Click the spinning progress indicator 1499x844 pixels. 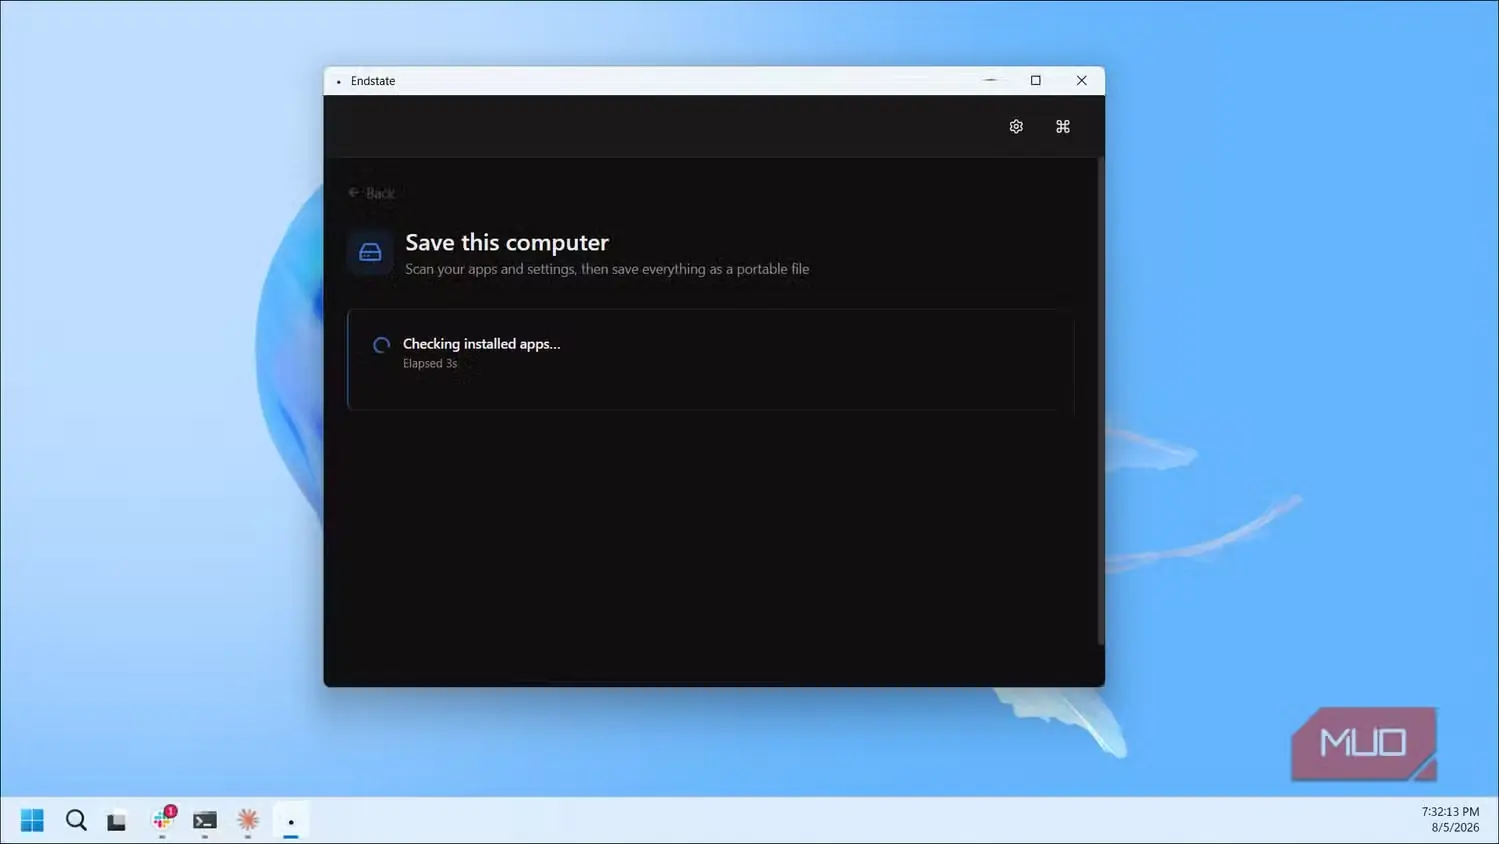click(381, 345)
